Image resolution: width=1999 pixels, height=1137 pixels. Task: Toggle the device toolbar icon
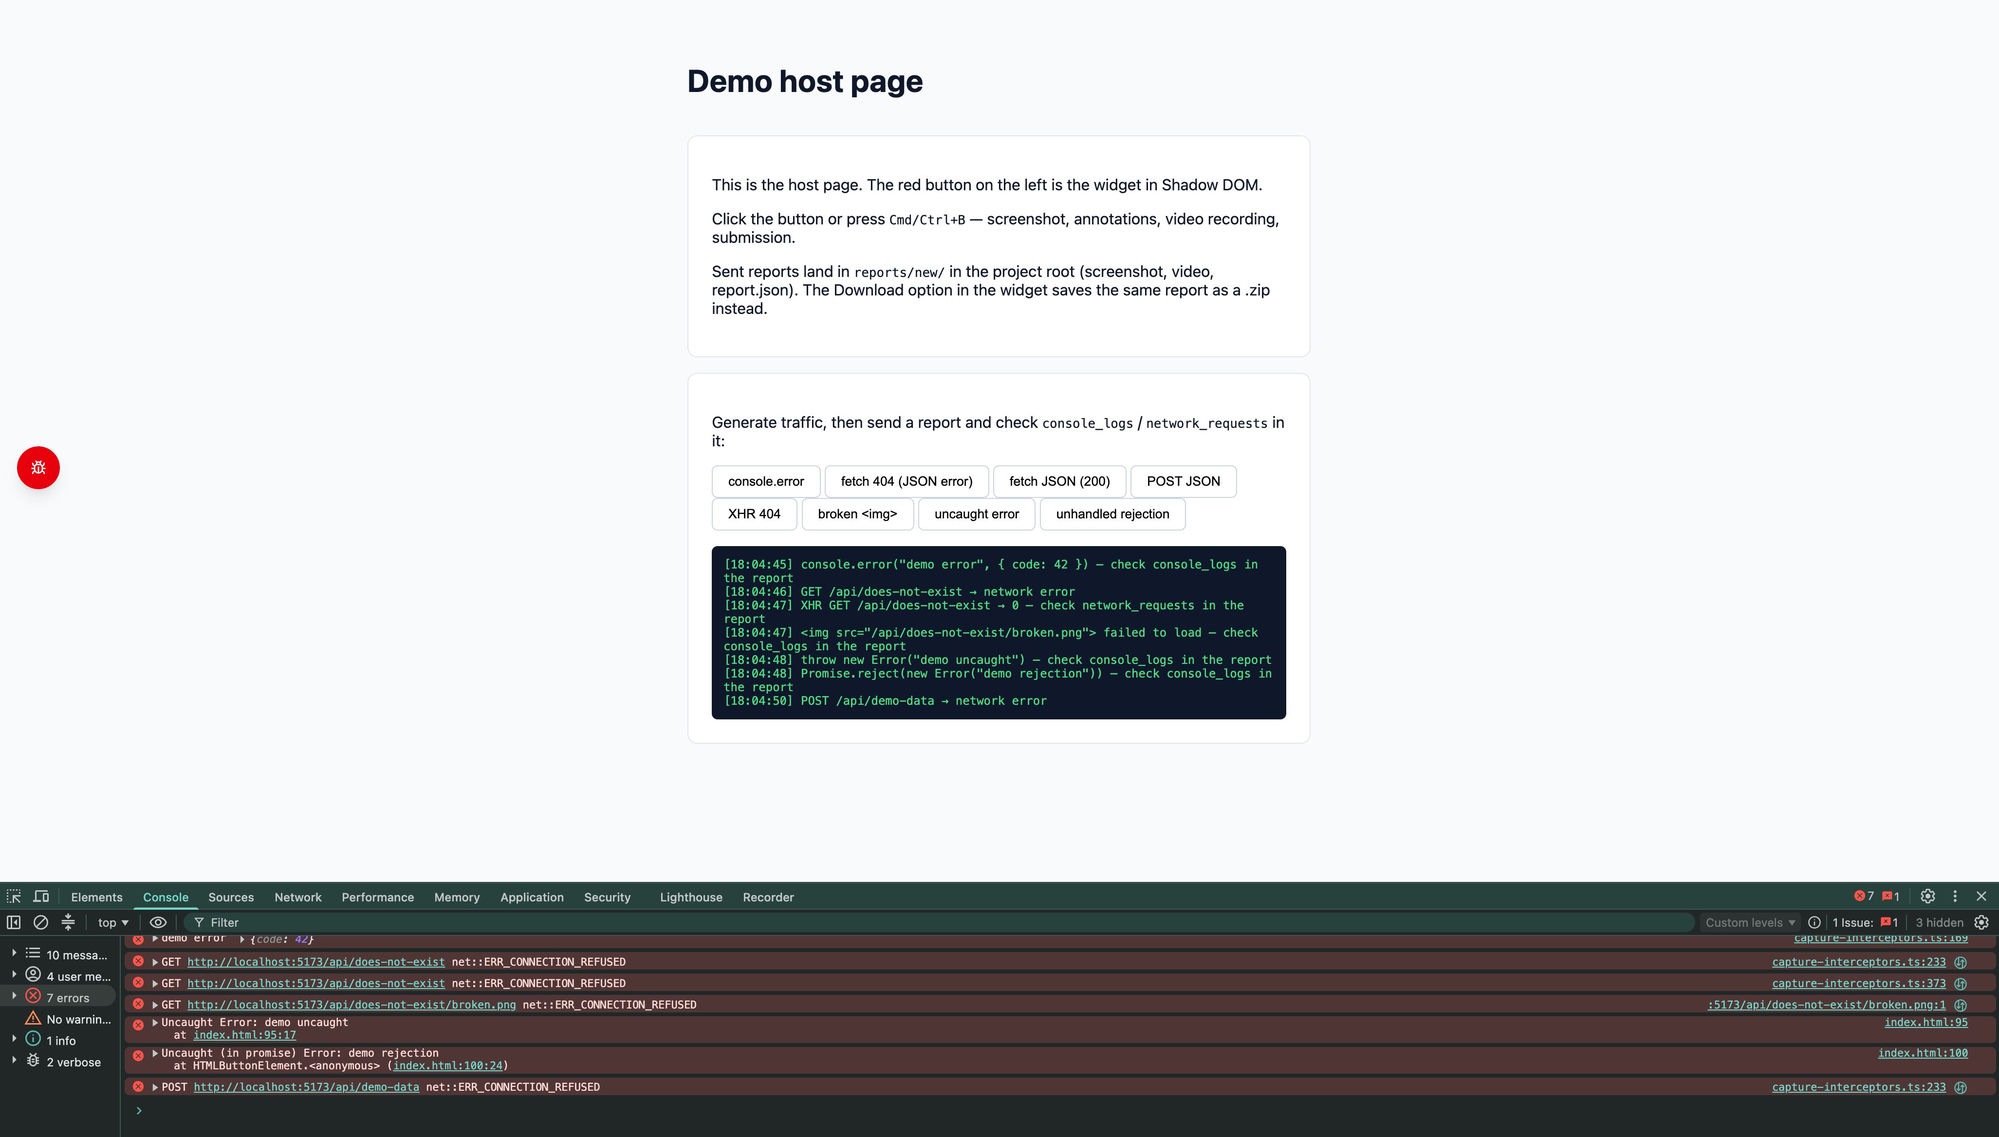[x=41, y=897]
